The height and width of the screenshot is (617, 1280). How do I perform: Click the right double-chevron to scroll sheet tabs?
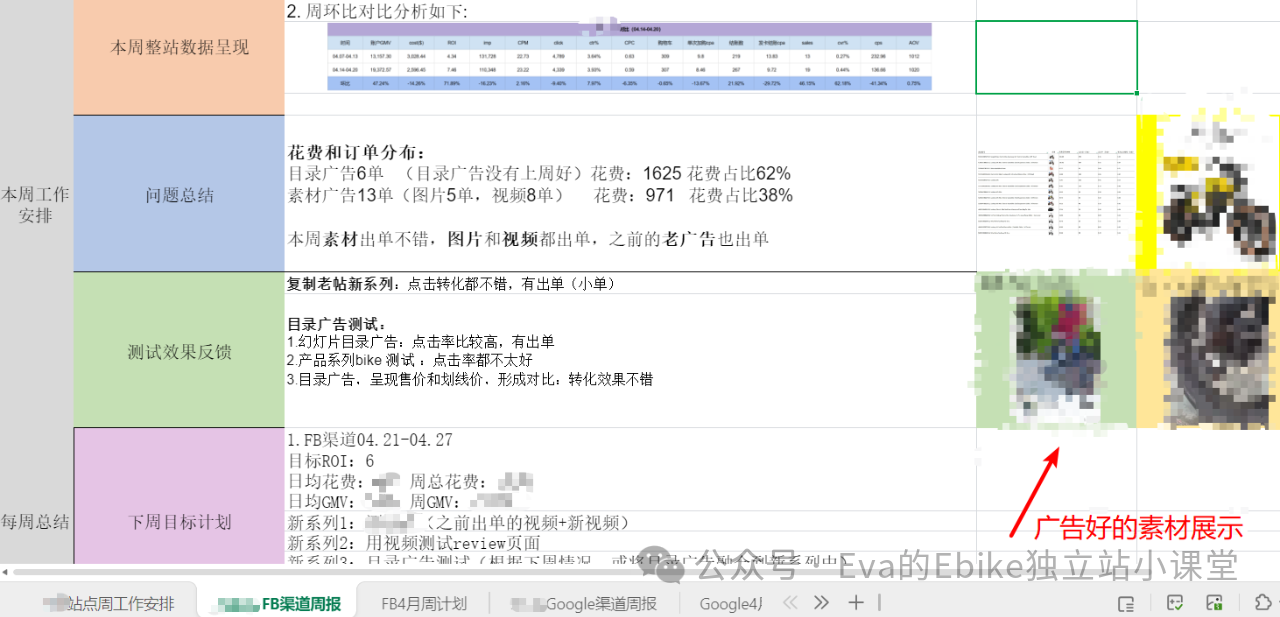[820, 602]
